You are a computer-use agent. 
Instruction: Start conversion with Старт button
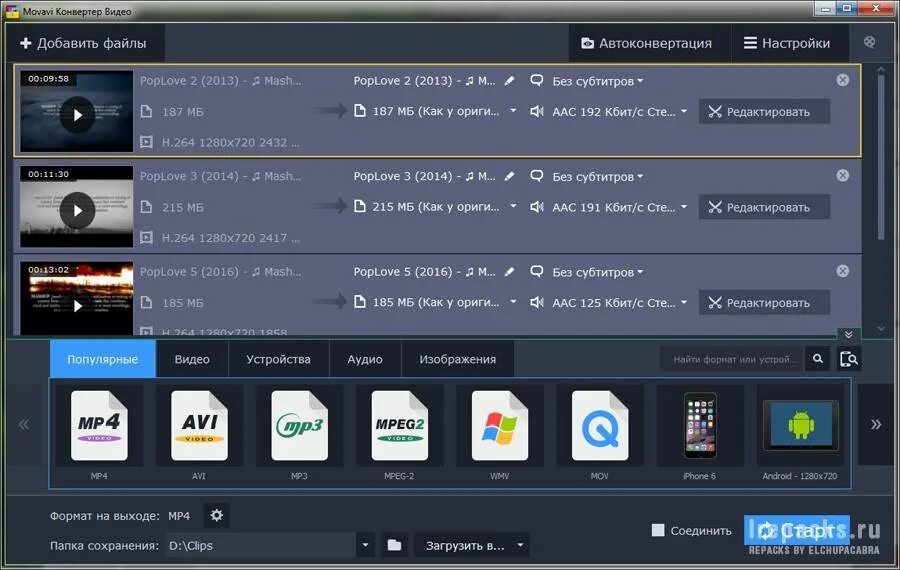[x=797, y=530]
